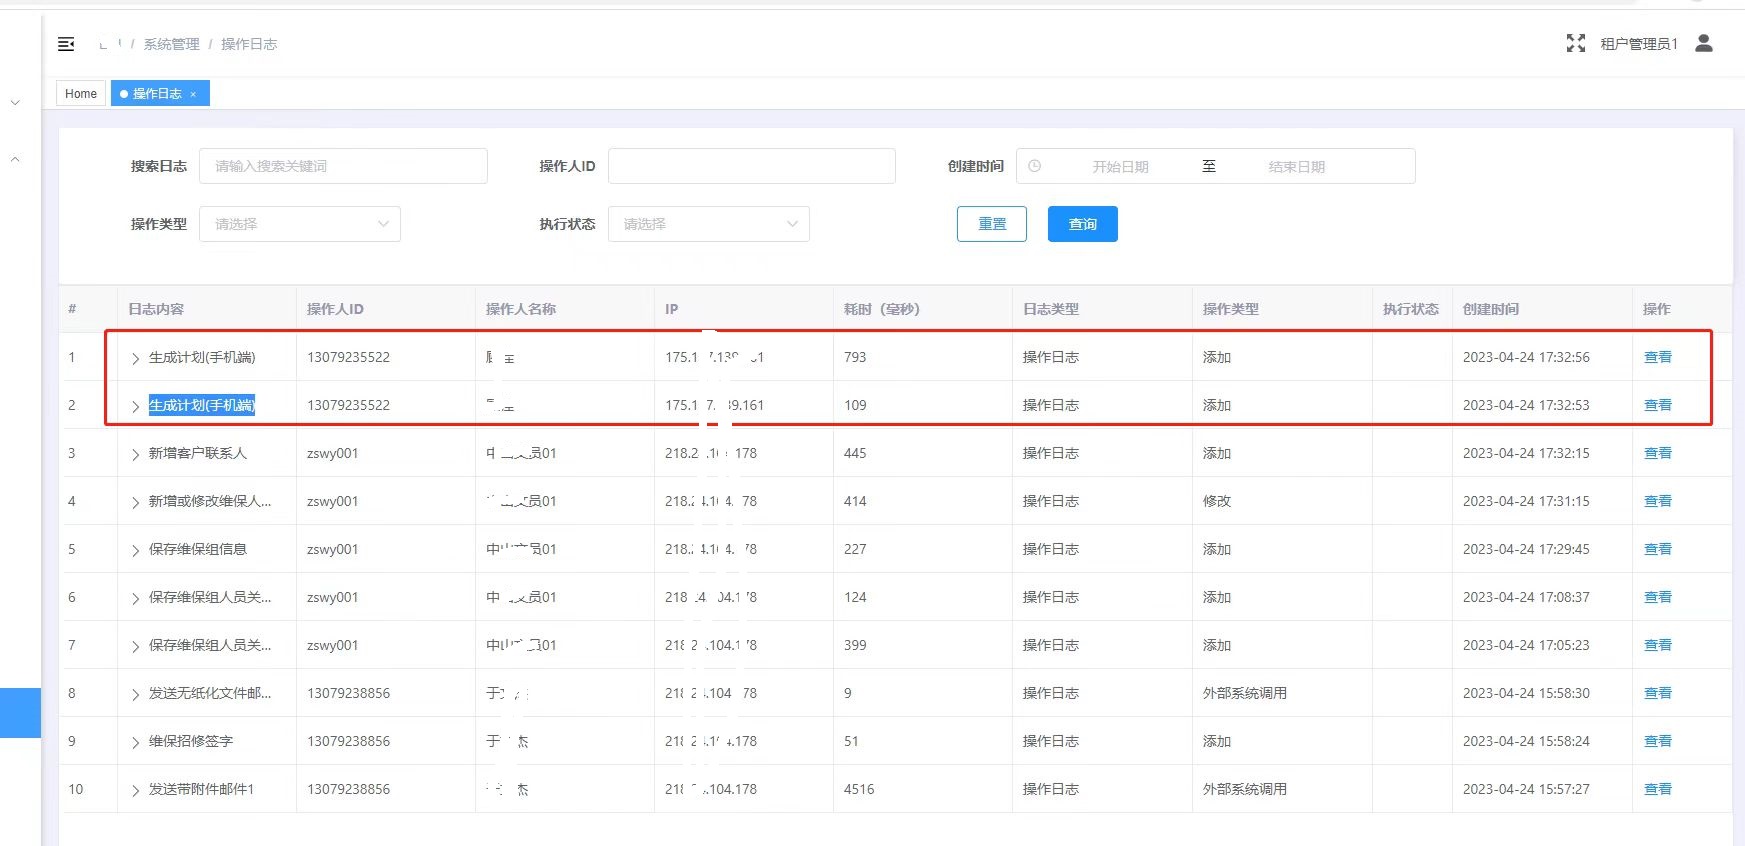Click the 耗时 value 793

(855, 357)
